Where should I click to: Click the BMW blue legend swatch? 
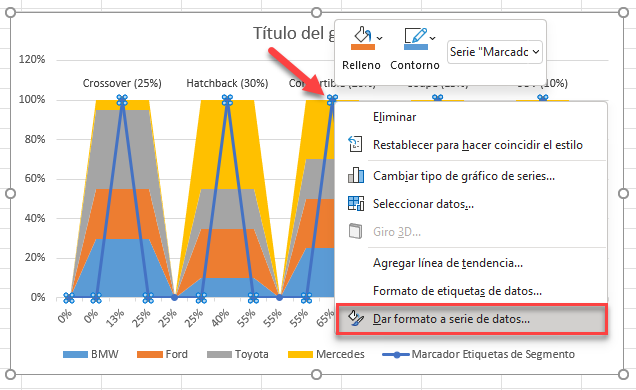(75, 354)
